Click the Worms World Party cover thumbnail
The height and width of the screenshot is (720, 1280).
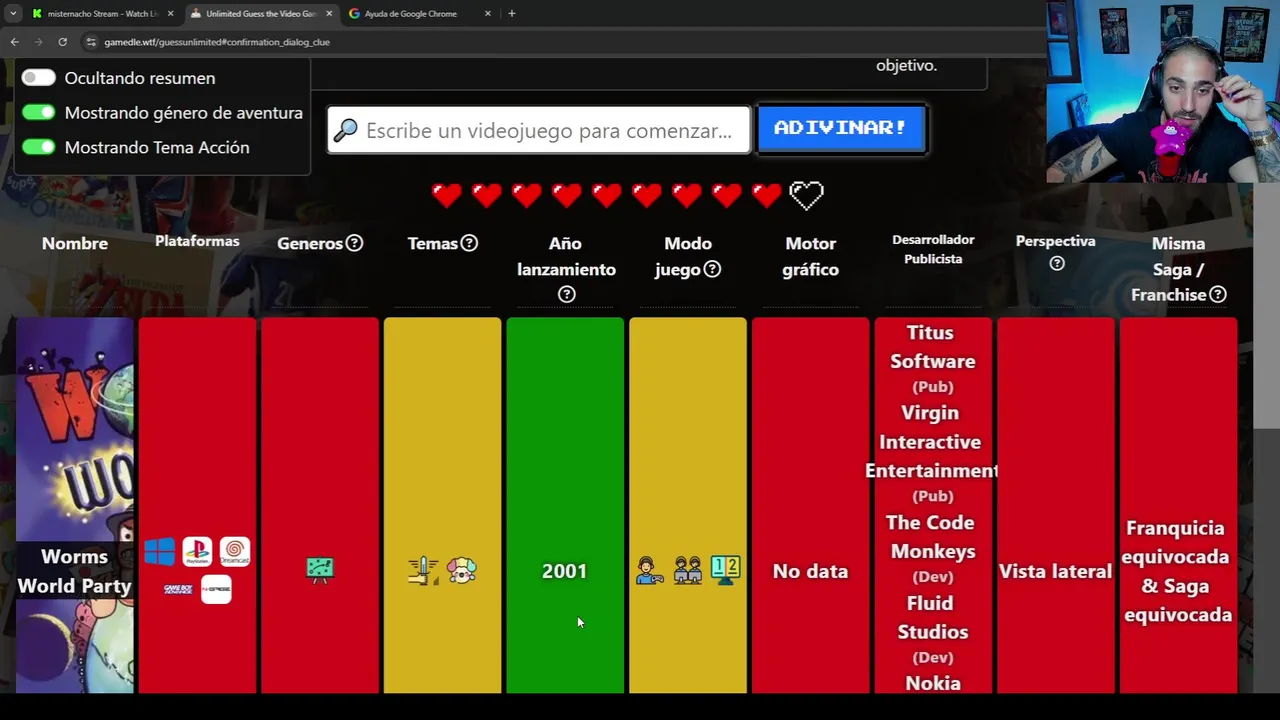pos(75,505)
